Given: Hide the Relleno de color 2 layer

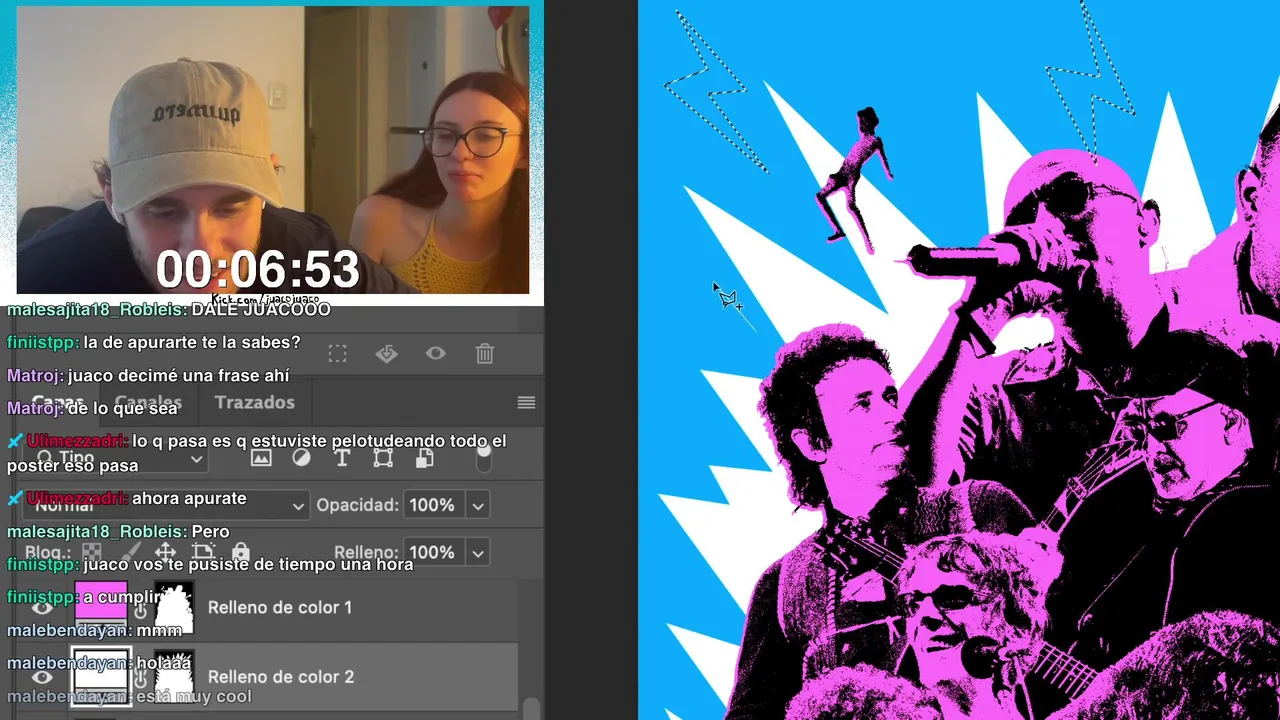Looking at the screenshot, I should [42, 677].
